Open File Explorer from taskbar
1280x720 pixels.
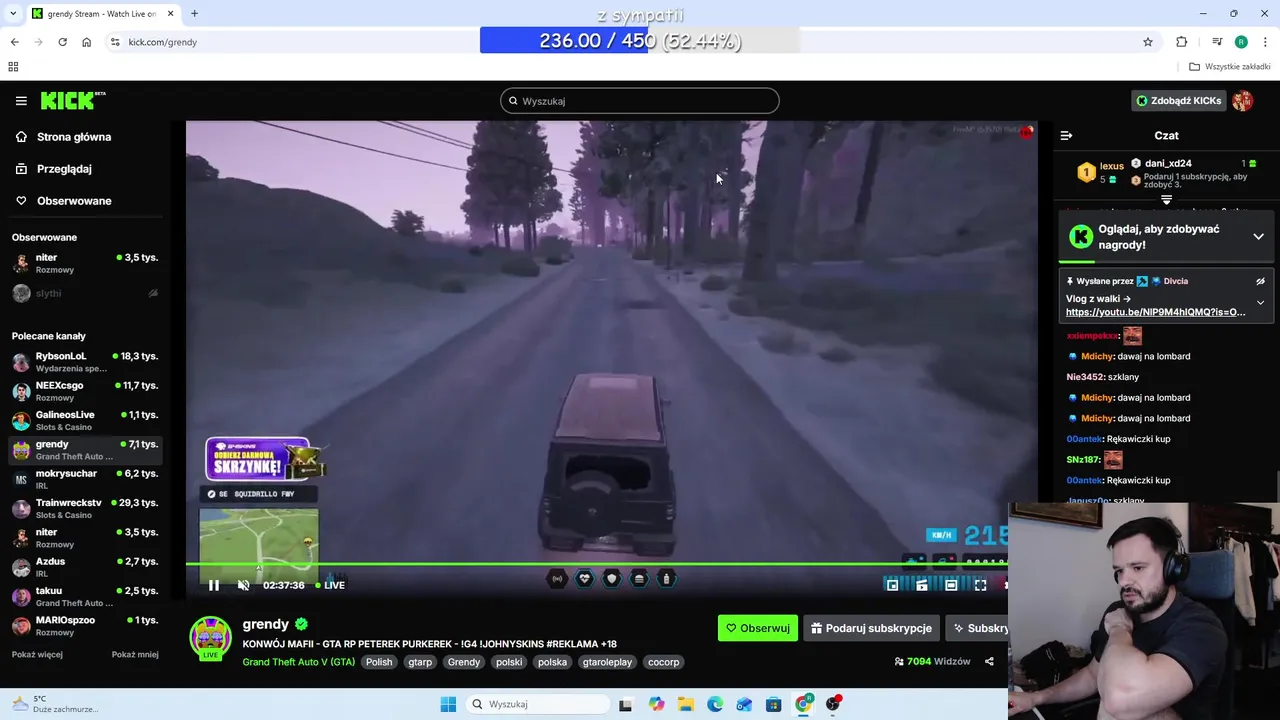pyautogui.click(x=685, y=704)
